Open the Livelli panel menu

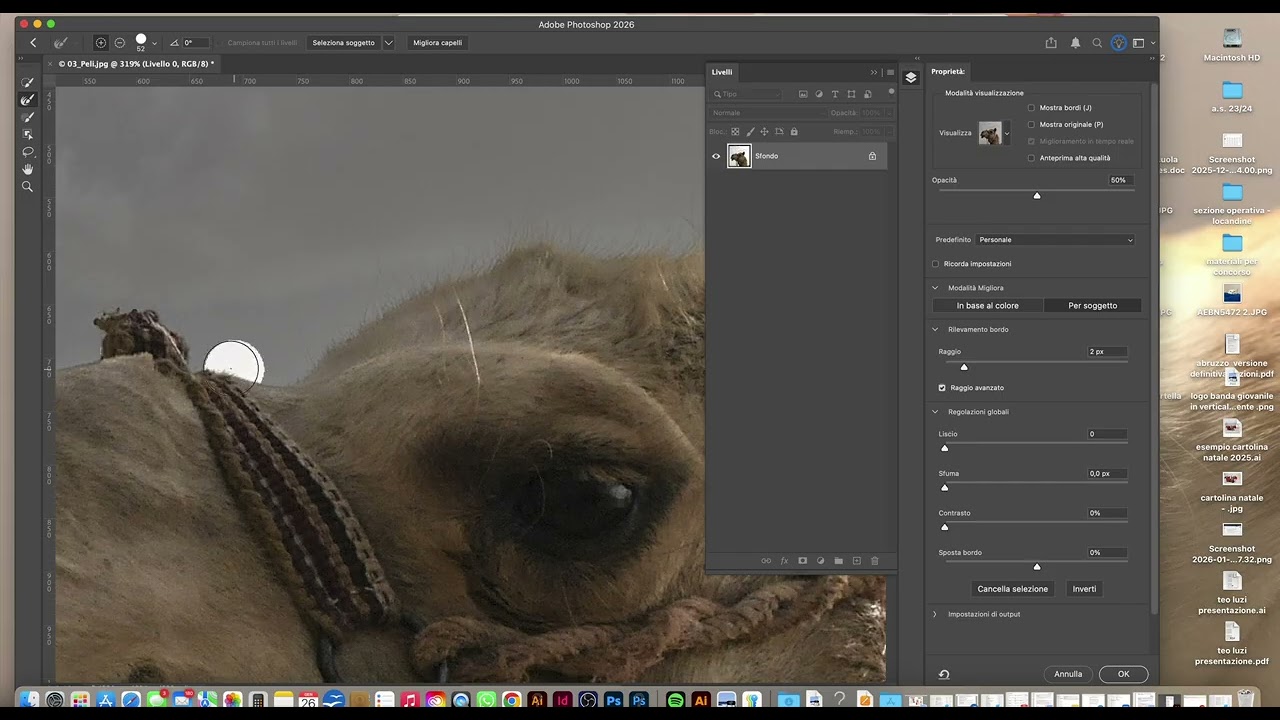coord(890,72)
